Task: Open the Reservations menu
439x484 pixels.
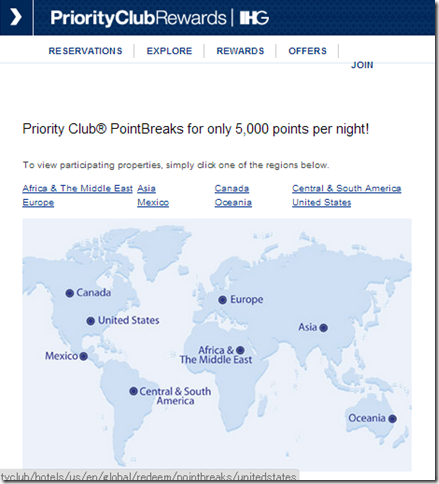Action: (86, 51)
